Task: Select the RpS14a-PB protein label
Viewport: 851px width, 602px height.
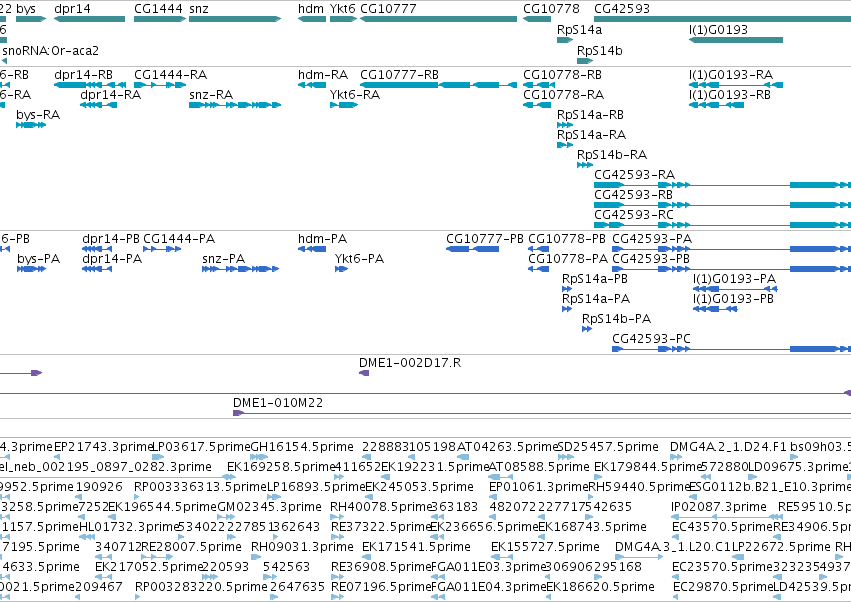Action: click(595, 278)
